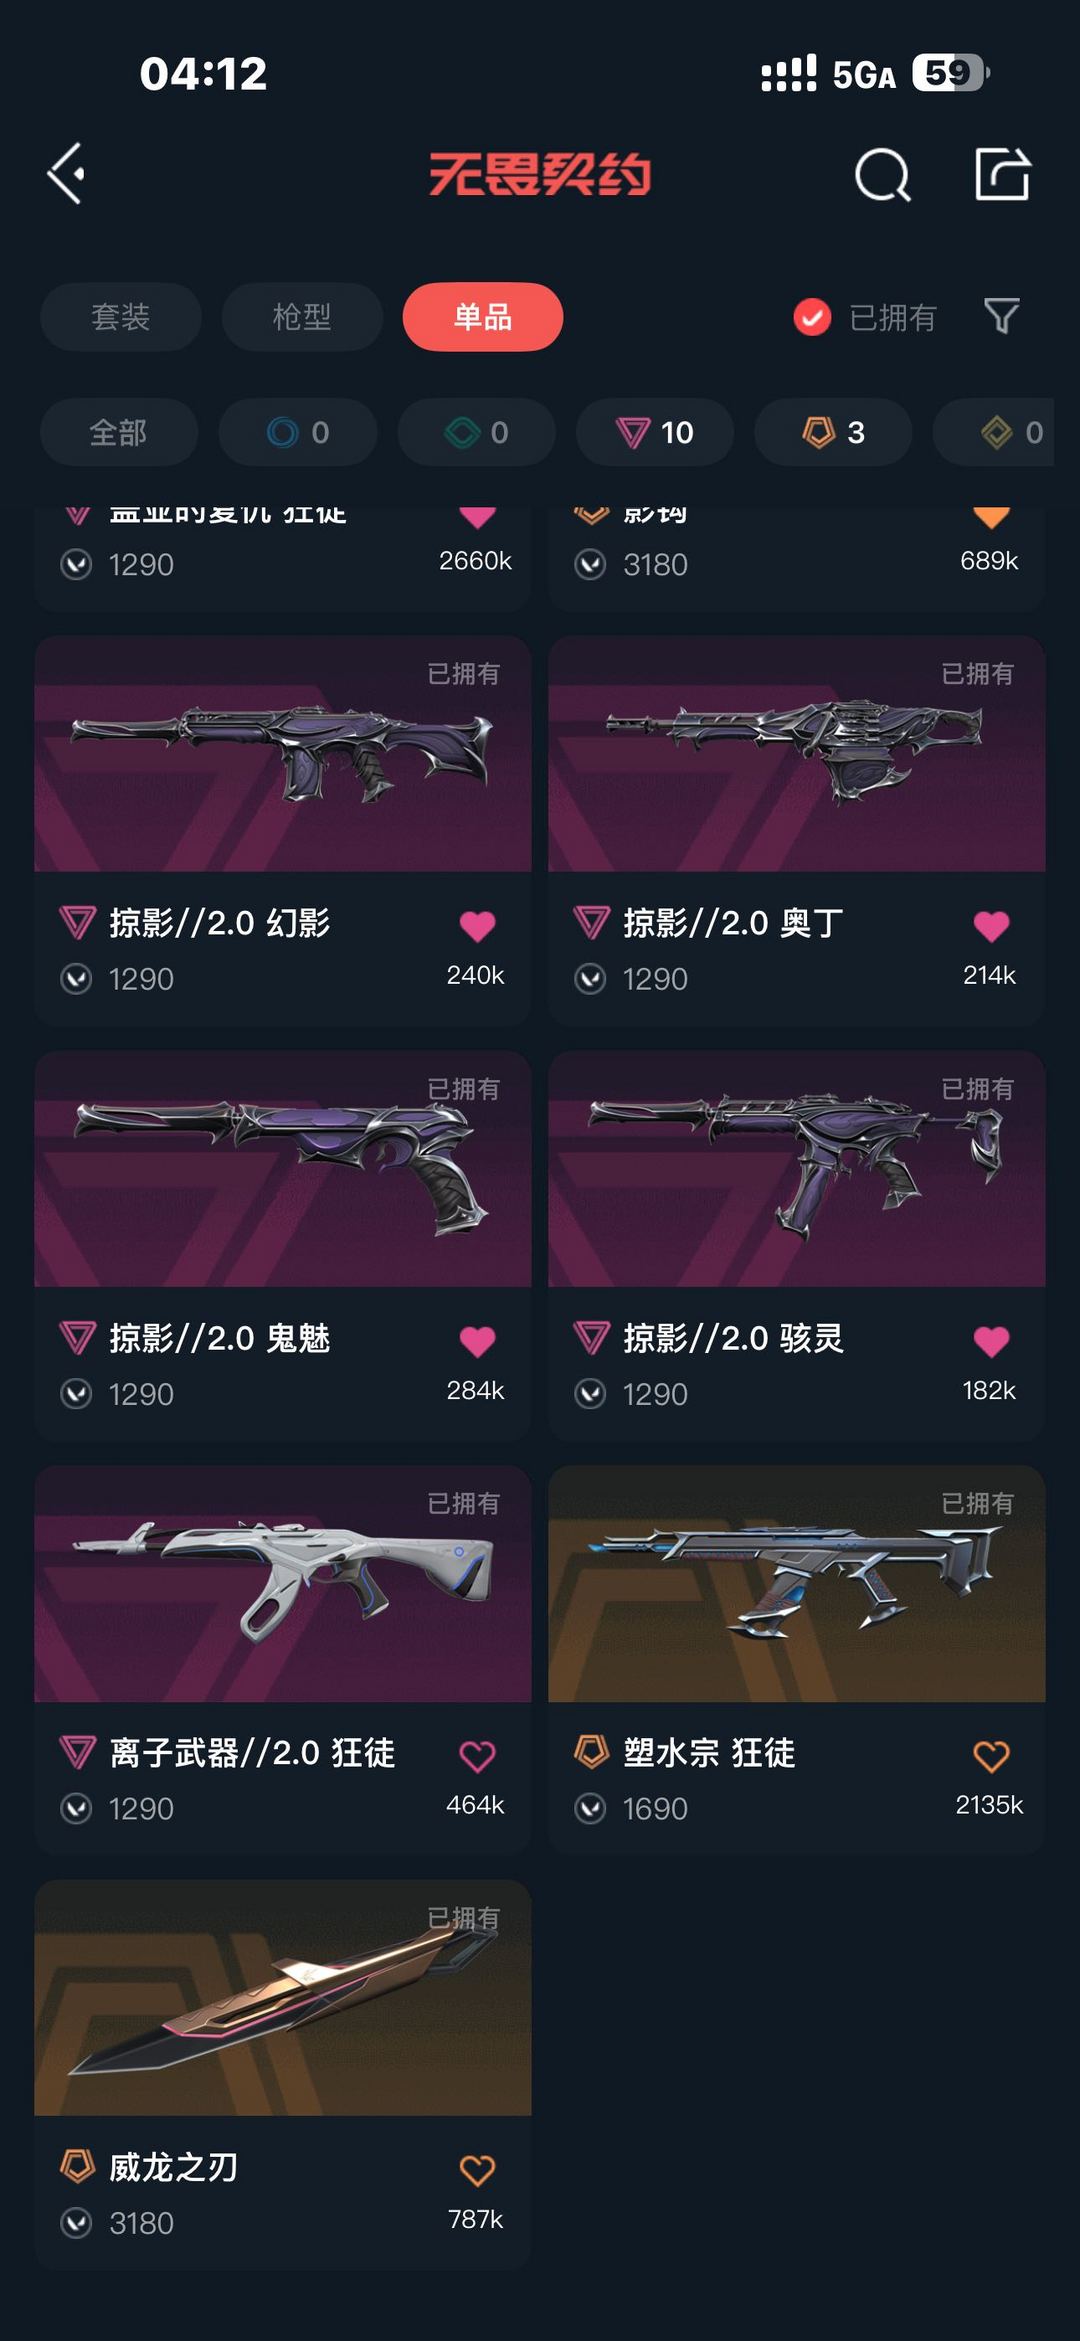Toggle the 已拥有 owned checkbox
1080x2341 pixels.
click(x=812, y=317)
